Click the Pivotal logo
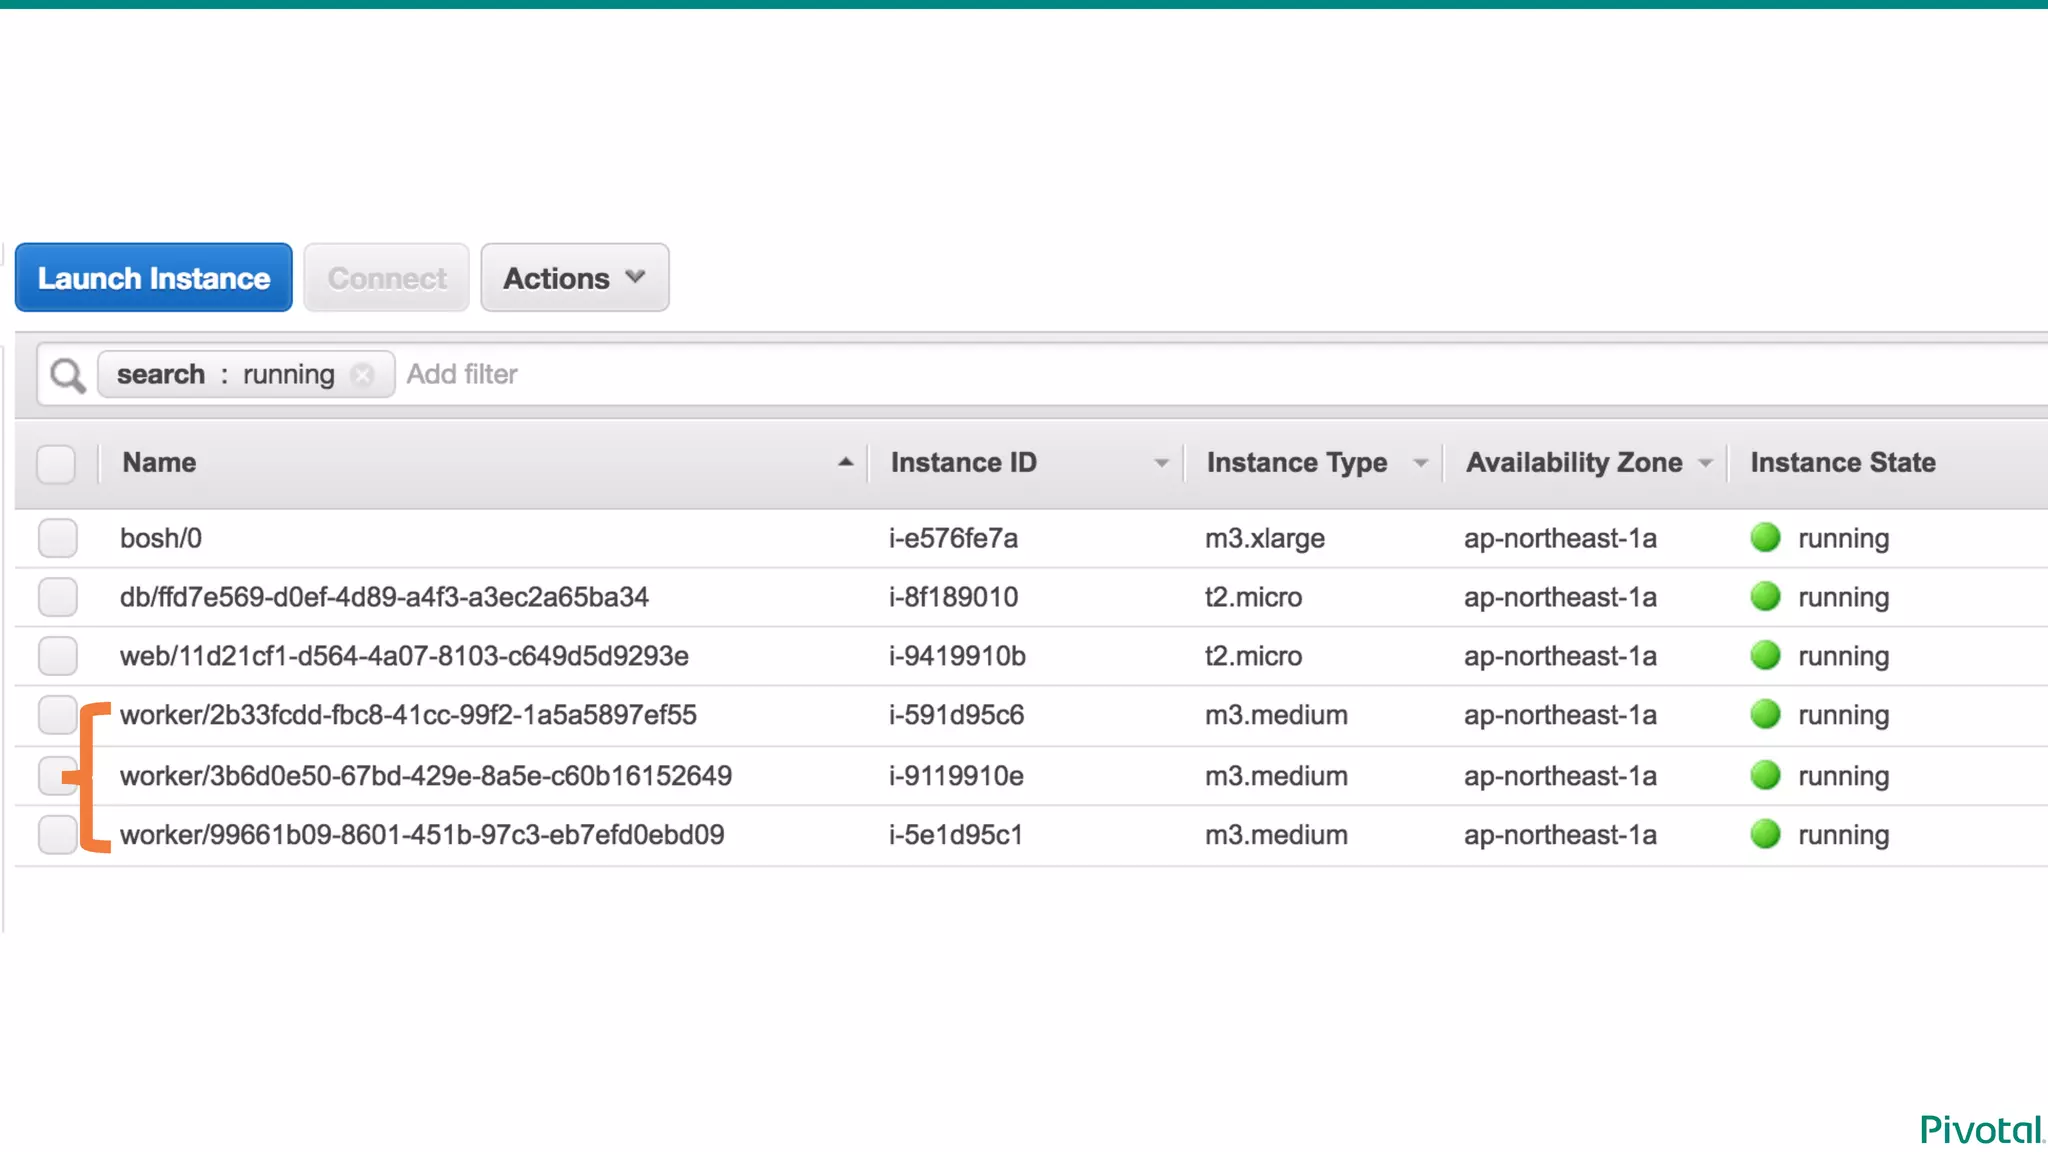 tap(1980, 1130)
